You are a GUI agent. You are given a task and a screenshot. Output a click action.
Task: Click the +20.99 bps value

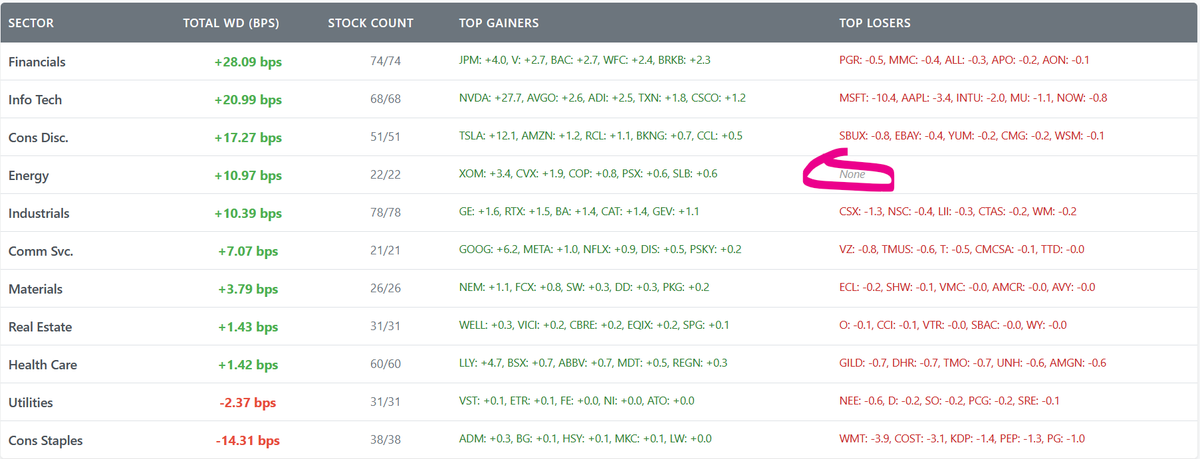click(x=248, y=99)
